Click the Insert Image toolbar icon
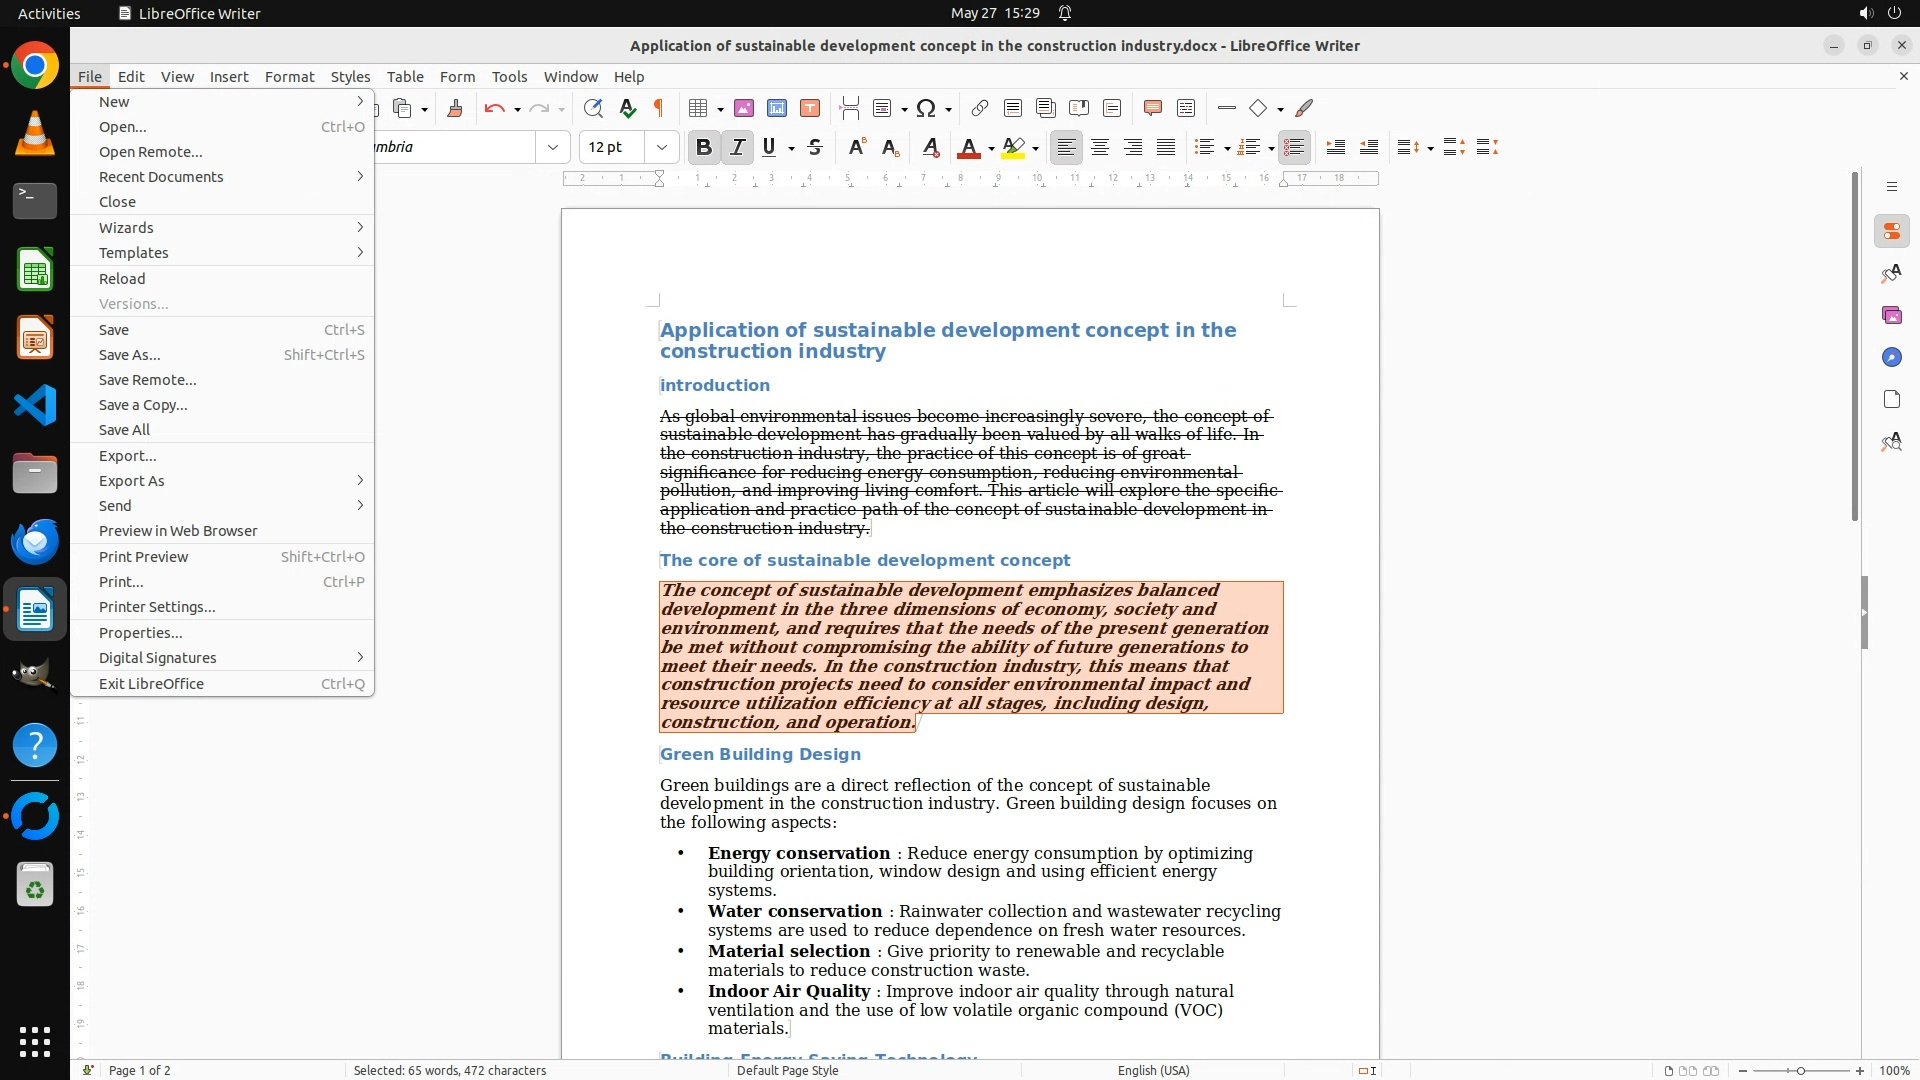The width and height of the screenshot is (1920, 1080). click(x=743, y=109)
